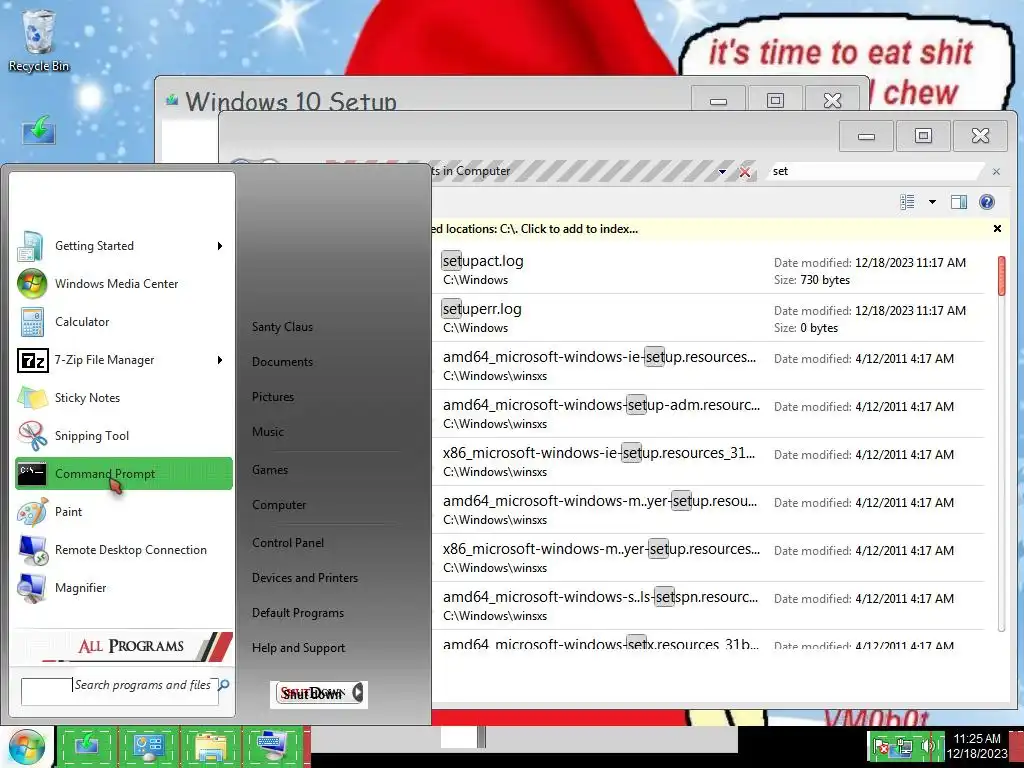Open Paint via its palette icon
This screenshot has height=768, width=1024.
(x=32, y=511)
